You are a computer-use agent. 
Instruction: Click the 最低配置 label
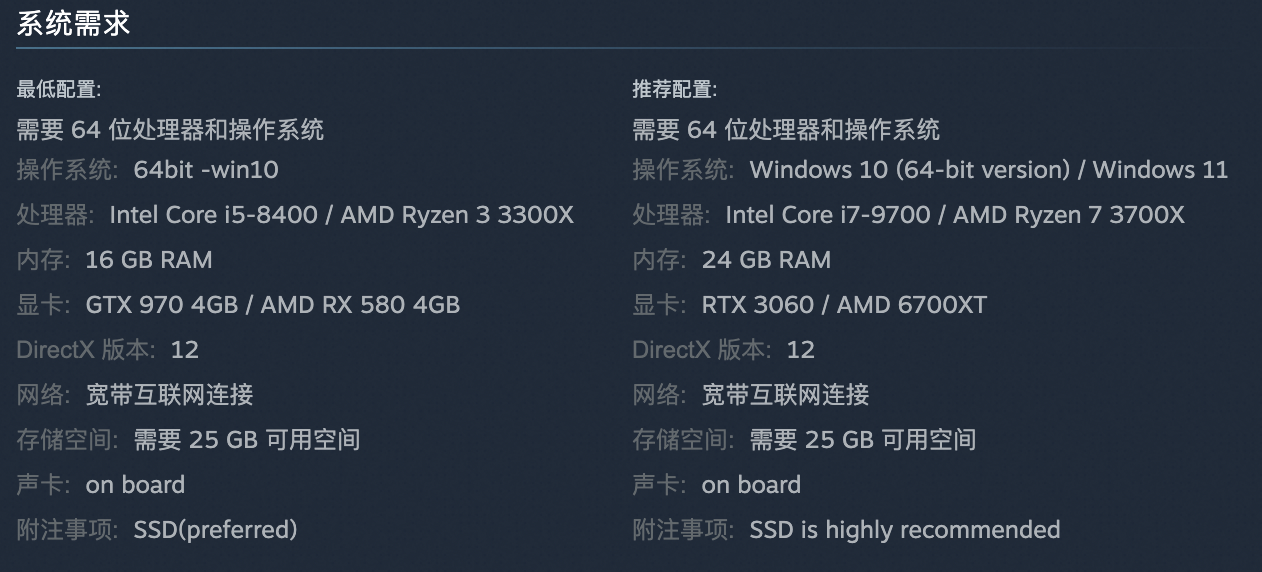59,89
